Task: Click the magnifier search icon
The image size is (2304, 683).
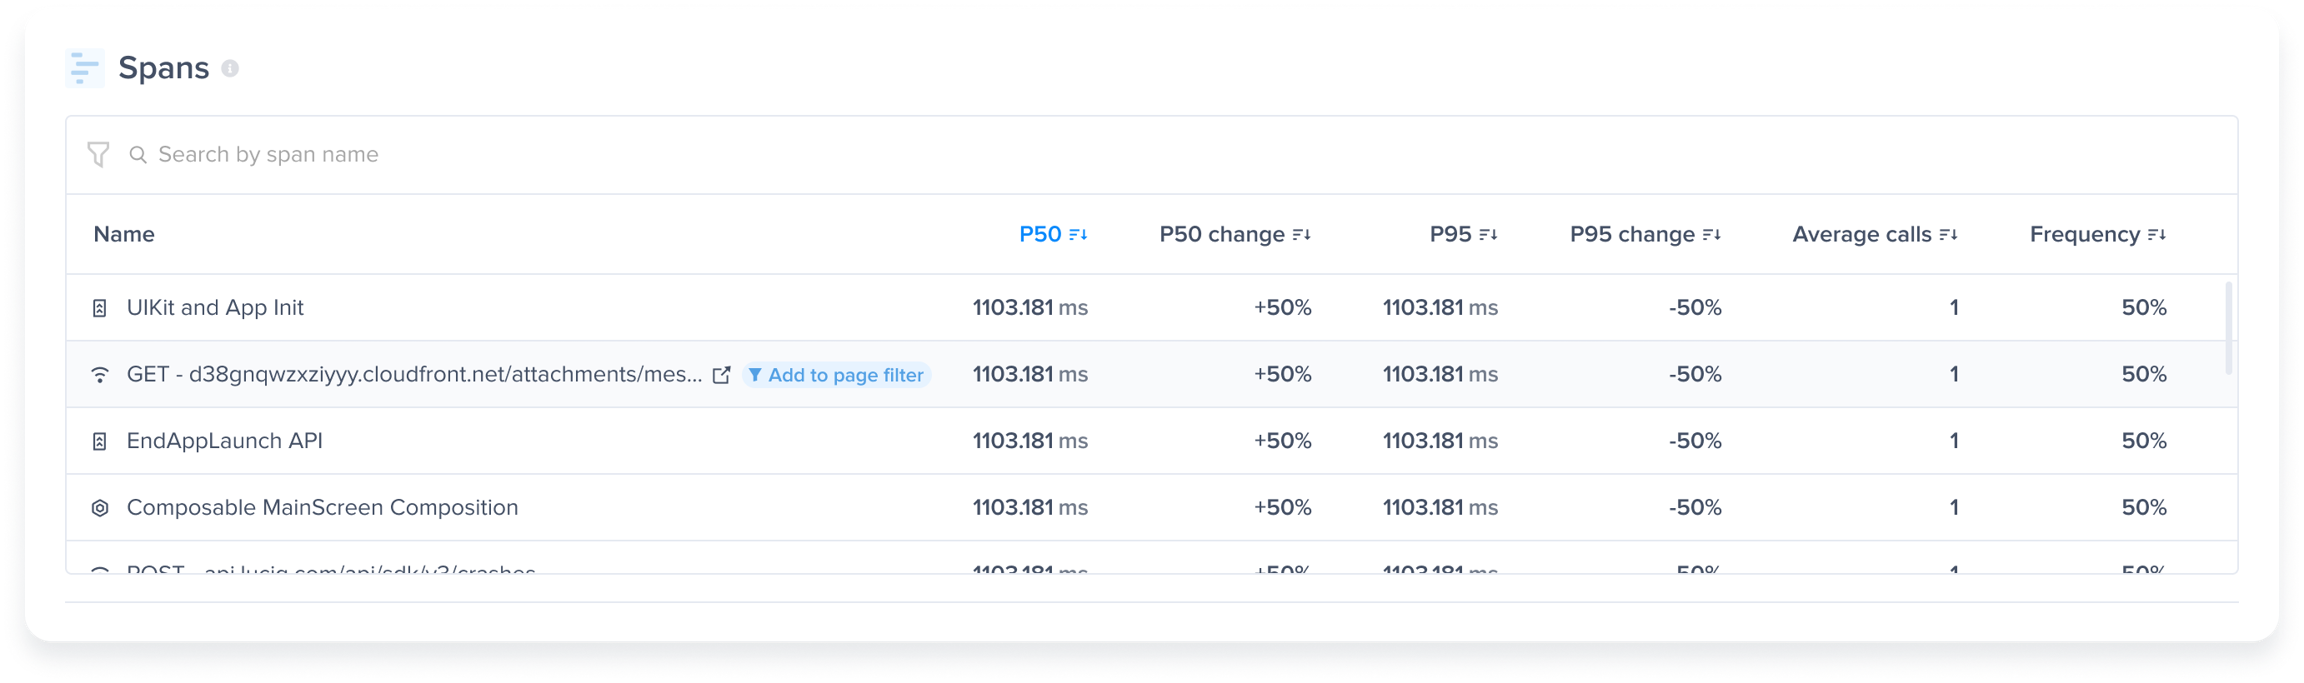Action: pyautogui.click(x=138, y=155)
